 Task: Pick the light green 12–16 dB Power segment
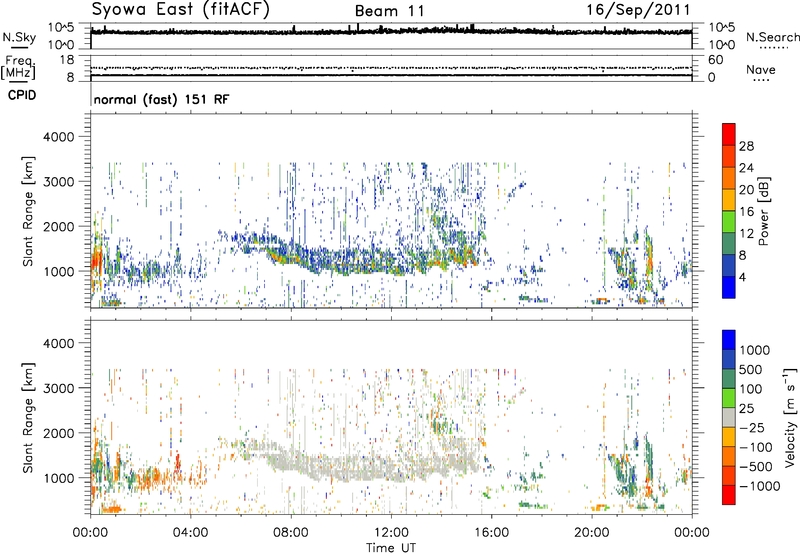point(729,221)
